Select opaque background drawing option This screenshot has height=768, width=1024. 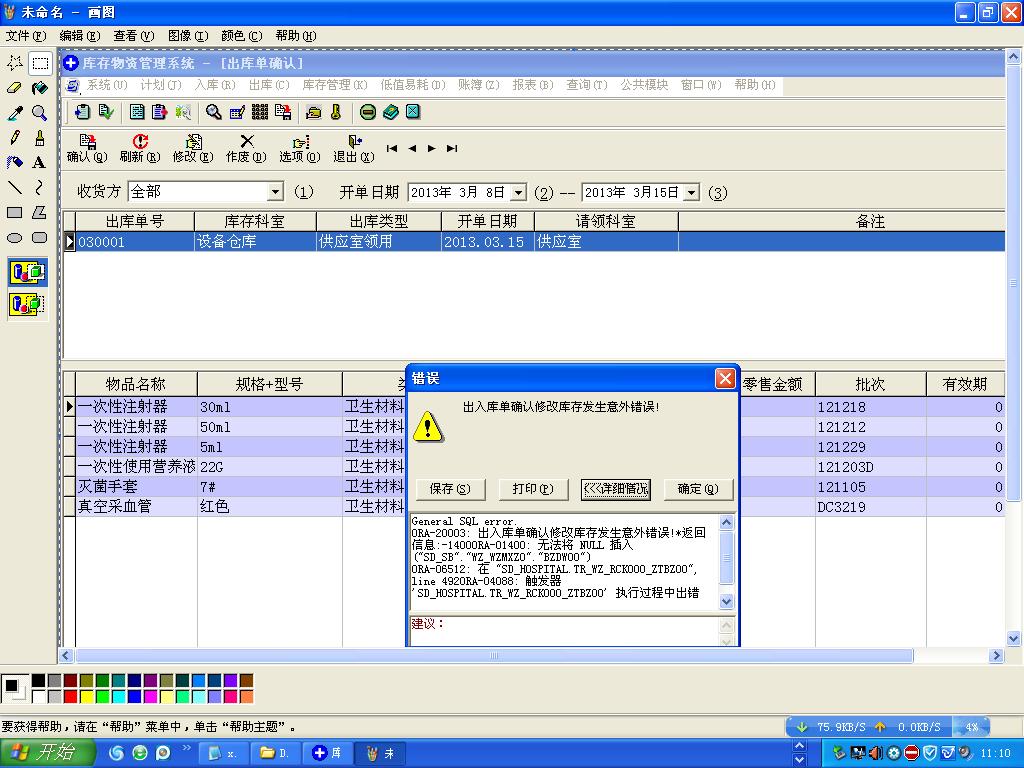(x=27, y=272)
